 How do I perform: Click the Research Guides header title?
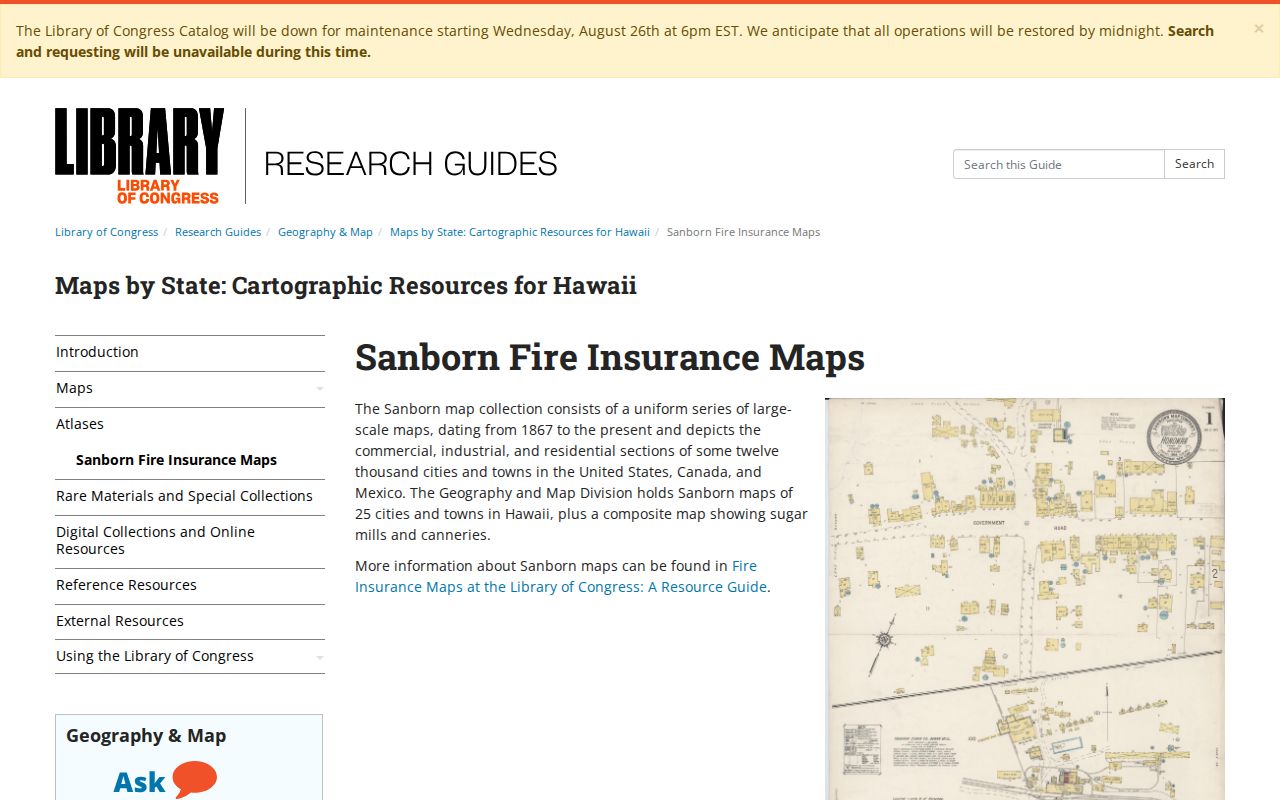coord(410,163)
